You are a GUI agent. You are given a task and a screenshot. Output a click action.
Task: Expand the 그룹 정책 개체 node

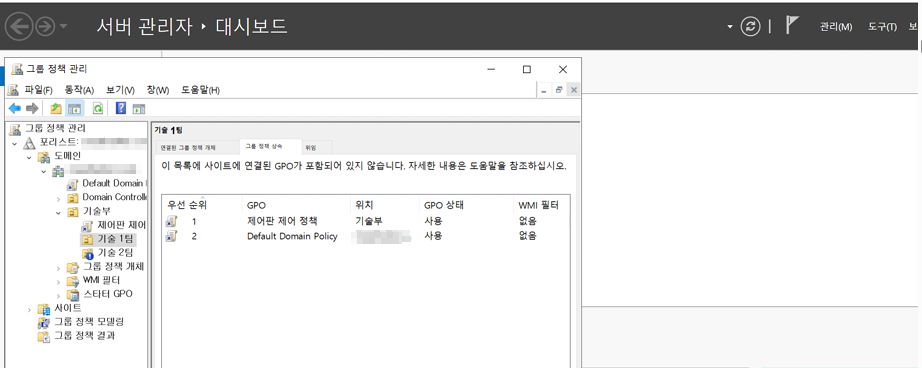58,267
